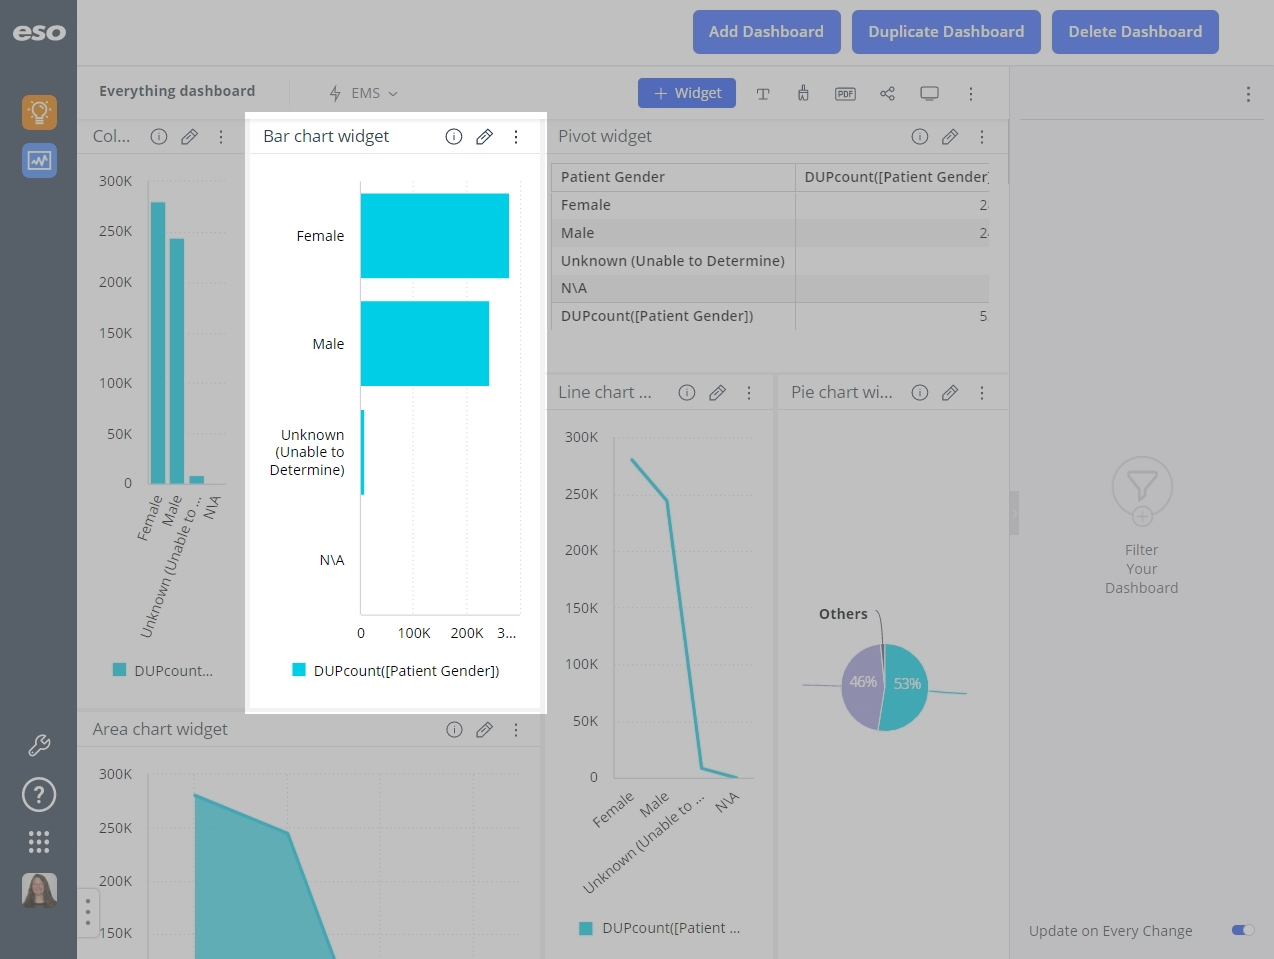Edit the Bar chart widget with pencil
This screenshot has height=959, width=1274.
[x=484, y=137]
